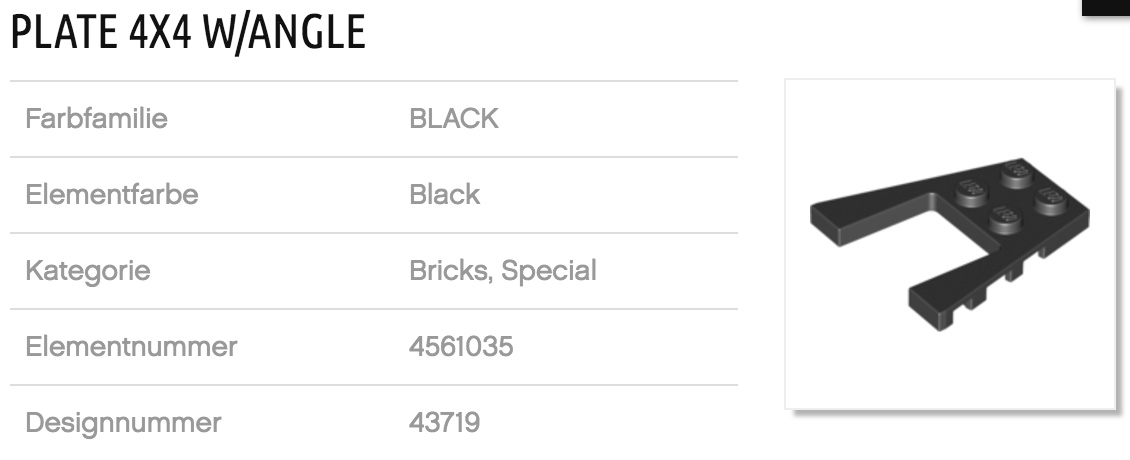Click the BLACK color family value
The width and height of the screenshot is (1130, 460).
click(453, 119)
